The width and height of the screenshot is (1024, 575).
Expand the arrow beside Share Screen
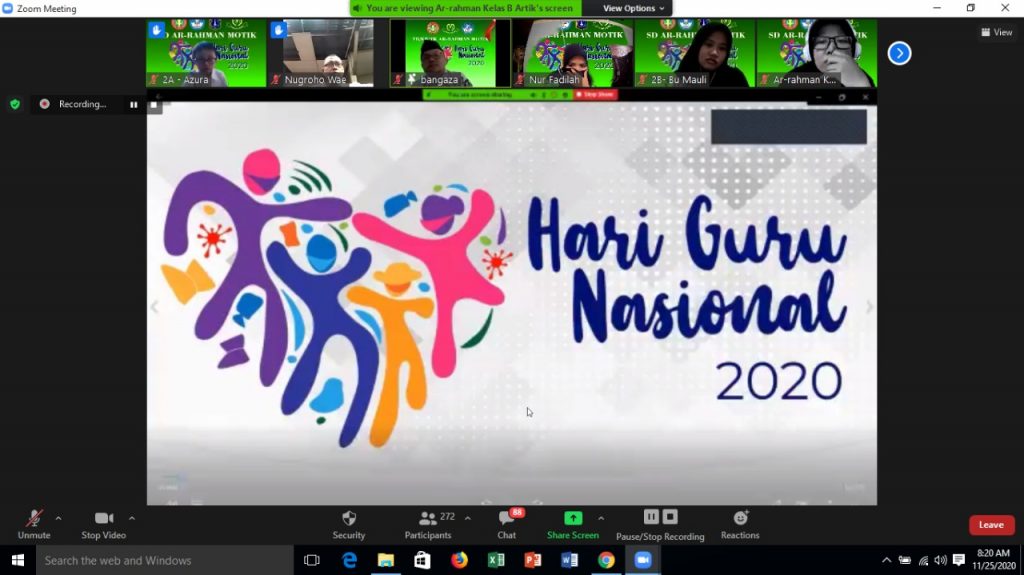click(x=601, y=518)
